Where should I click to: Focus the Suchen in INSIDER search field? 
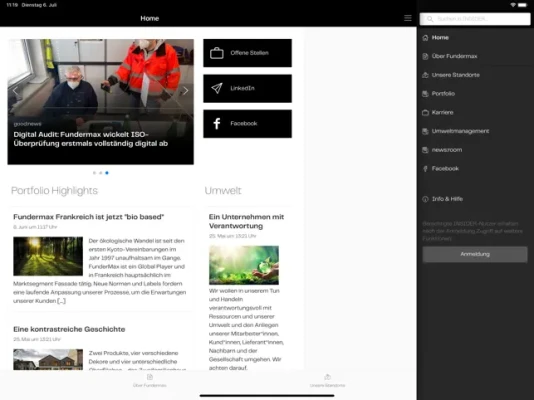(475, 19)
